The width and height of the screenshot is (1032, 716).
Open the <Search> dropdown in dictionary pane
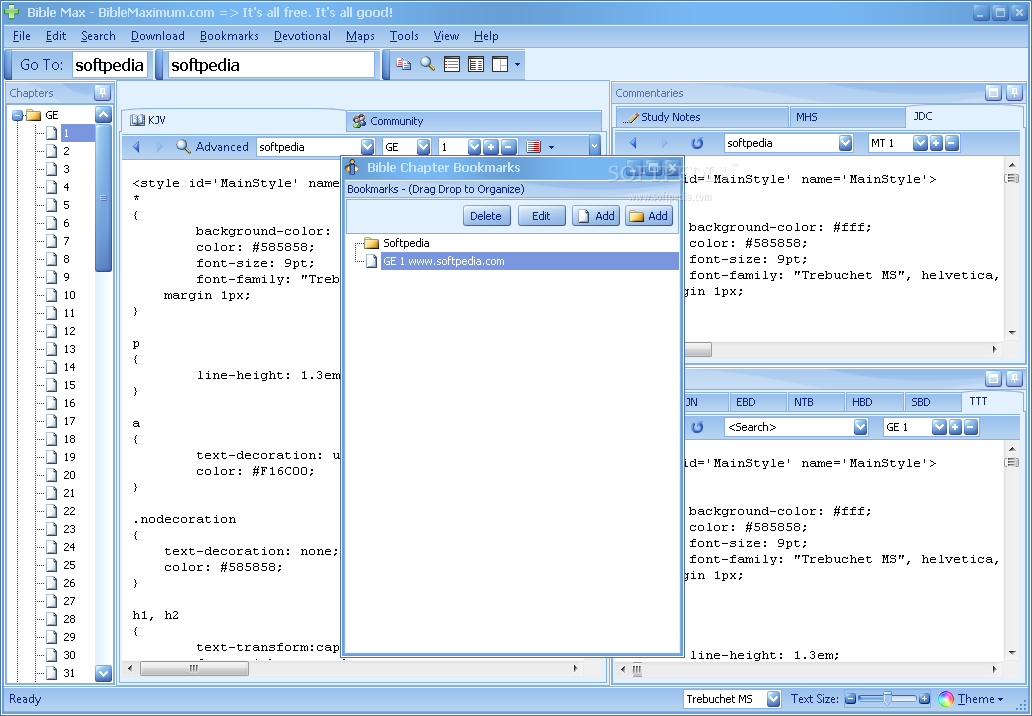860,427
